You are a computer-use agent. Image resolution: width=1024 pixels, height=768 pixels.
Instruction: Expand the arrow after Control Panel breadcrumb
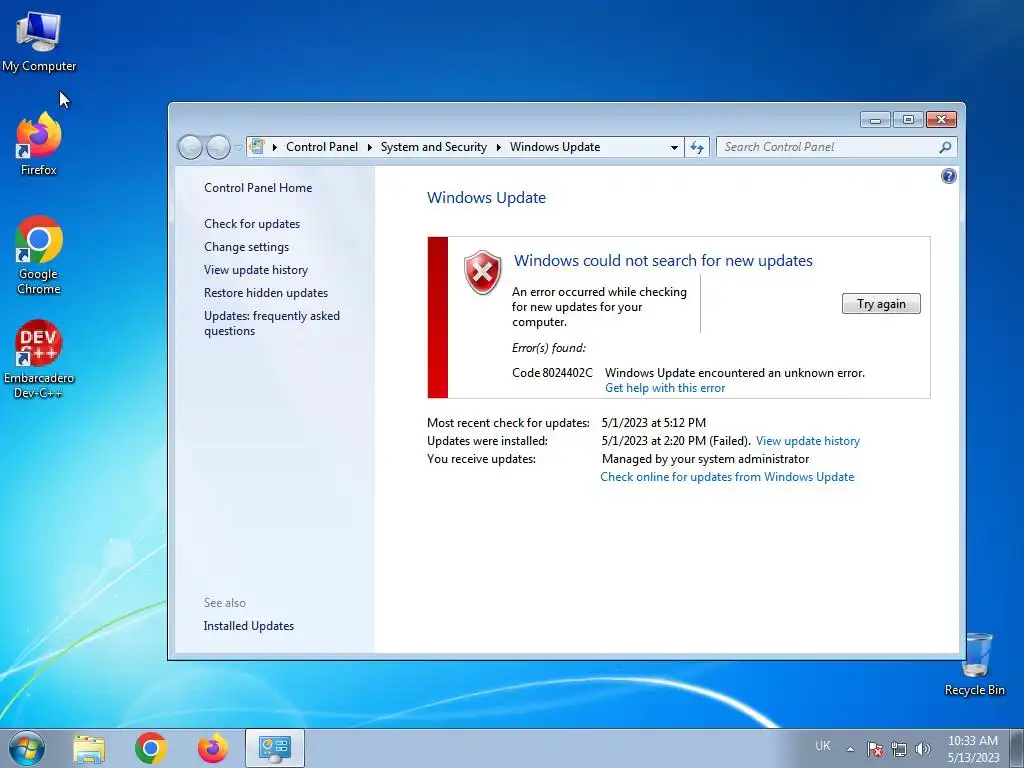pos(370,148)
